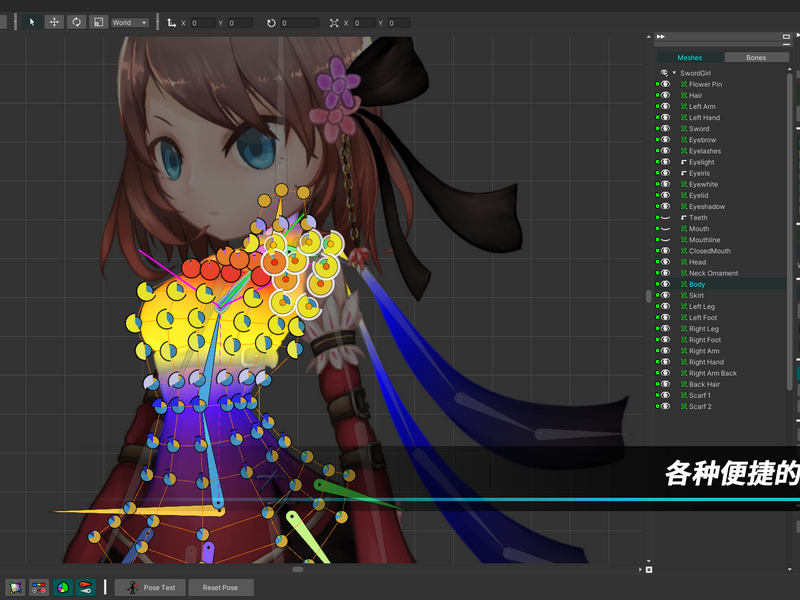Click the scale X input field

coord(364,23)
